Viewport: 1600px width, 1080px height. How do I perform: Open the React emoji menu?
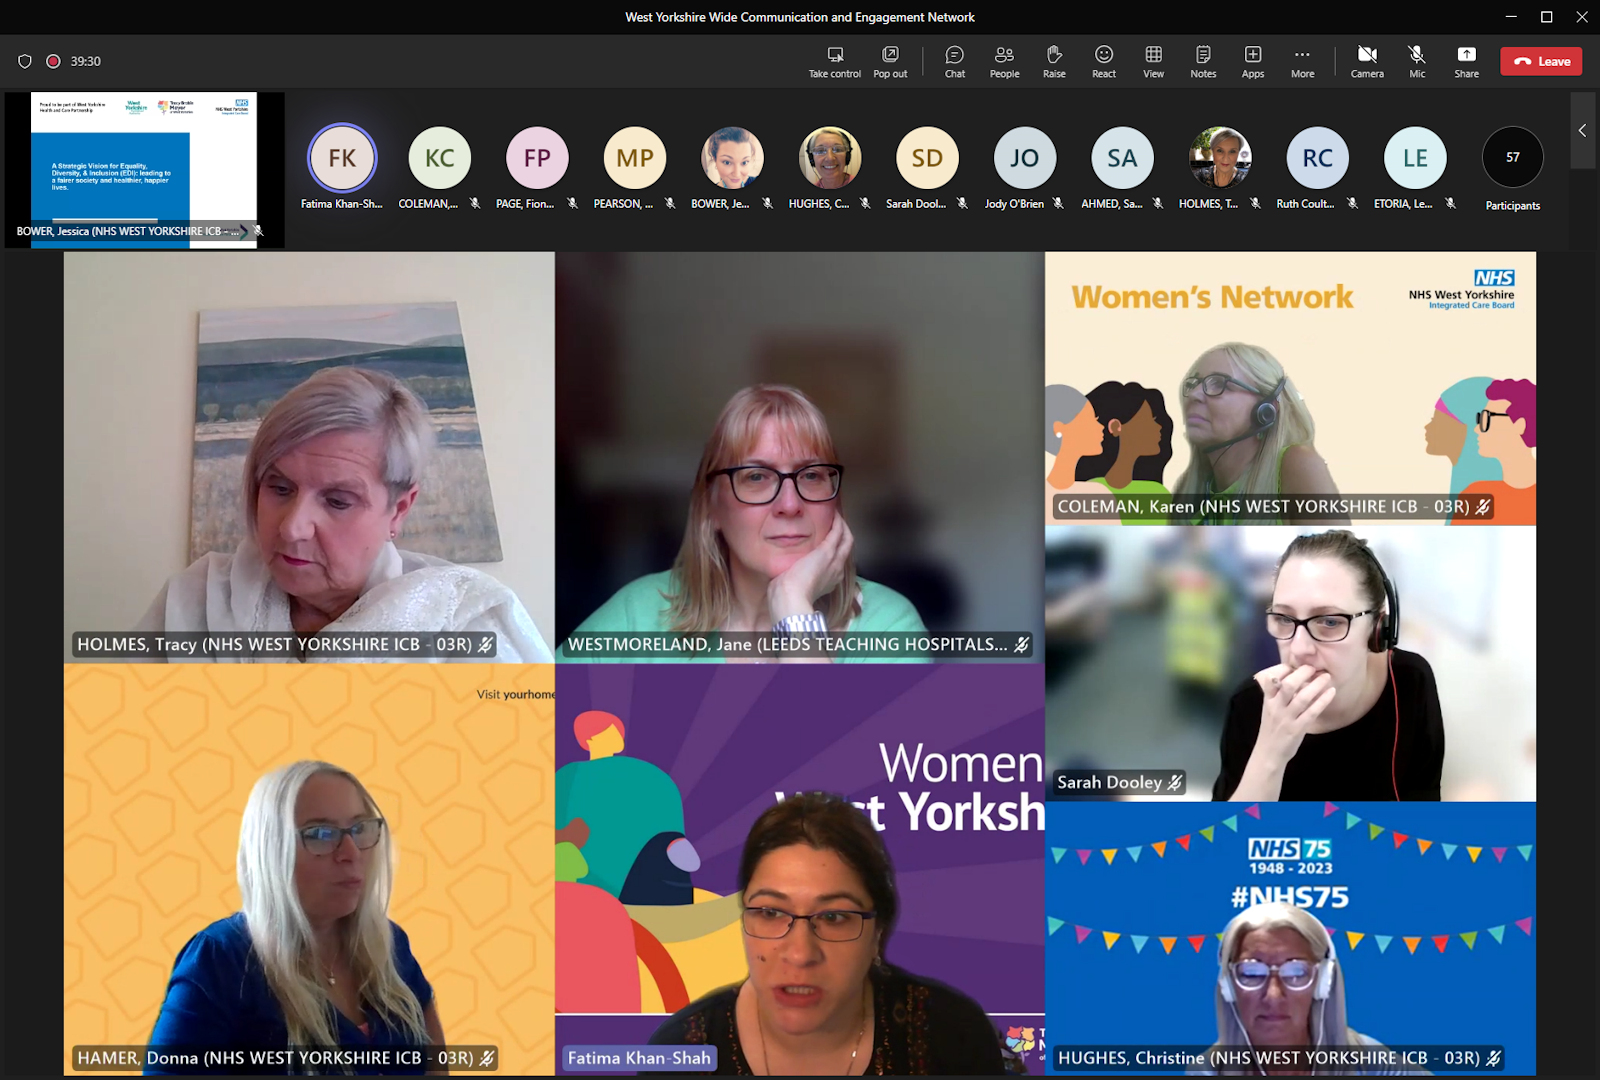1104,61
